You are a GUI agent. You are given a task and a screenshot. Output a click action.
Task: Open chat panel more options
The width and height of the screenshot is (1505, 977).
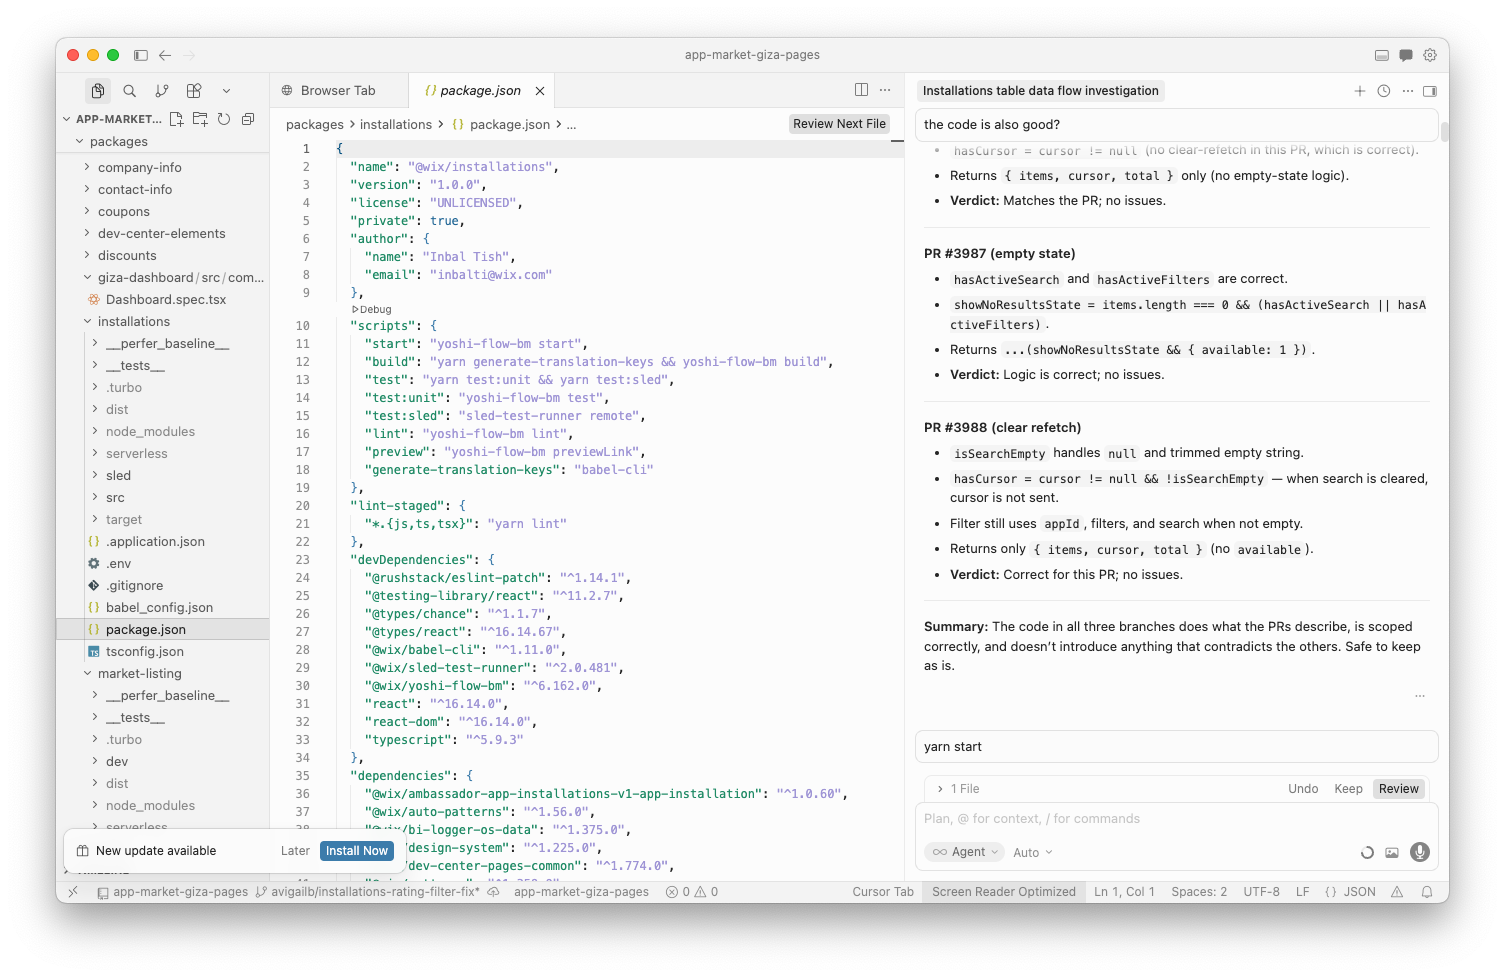(x=1408, y=91)
